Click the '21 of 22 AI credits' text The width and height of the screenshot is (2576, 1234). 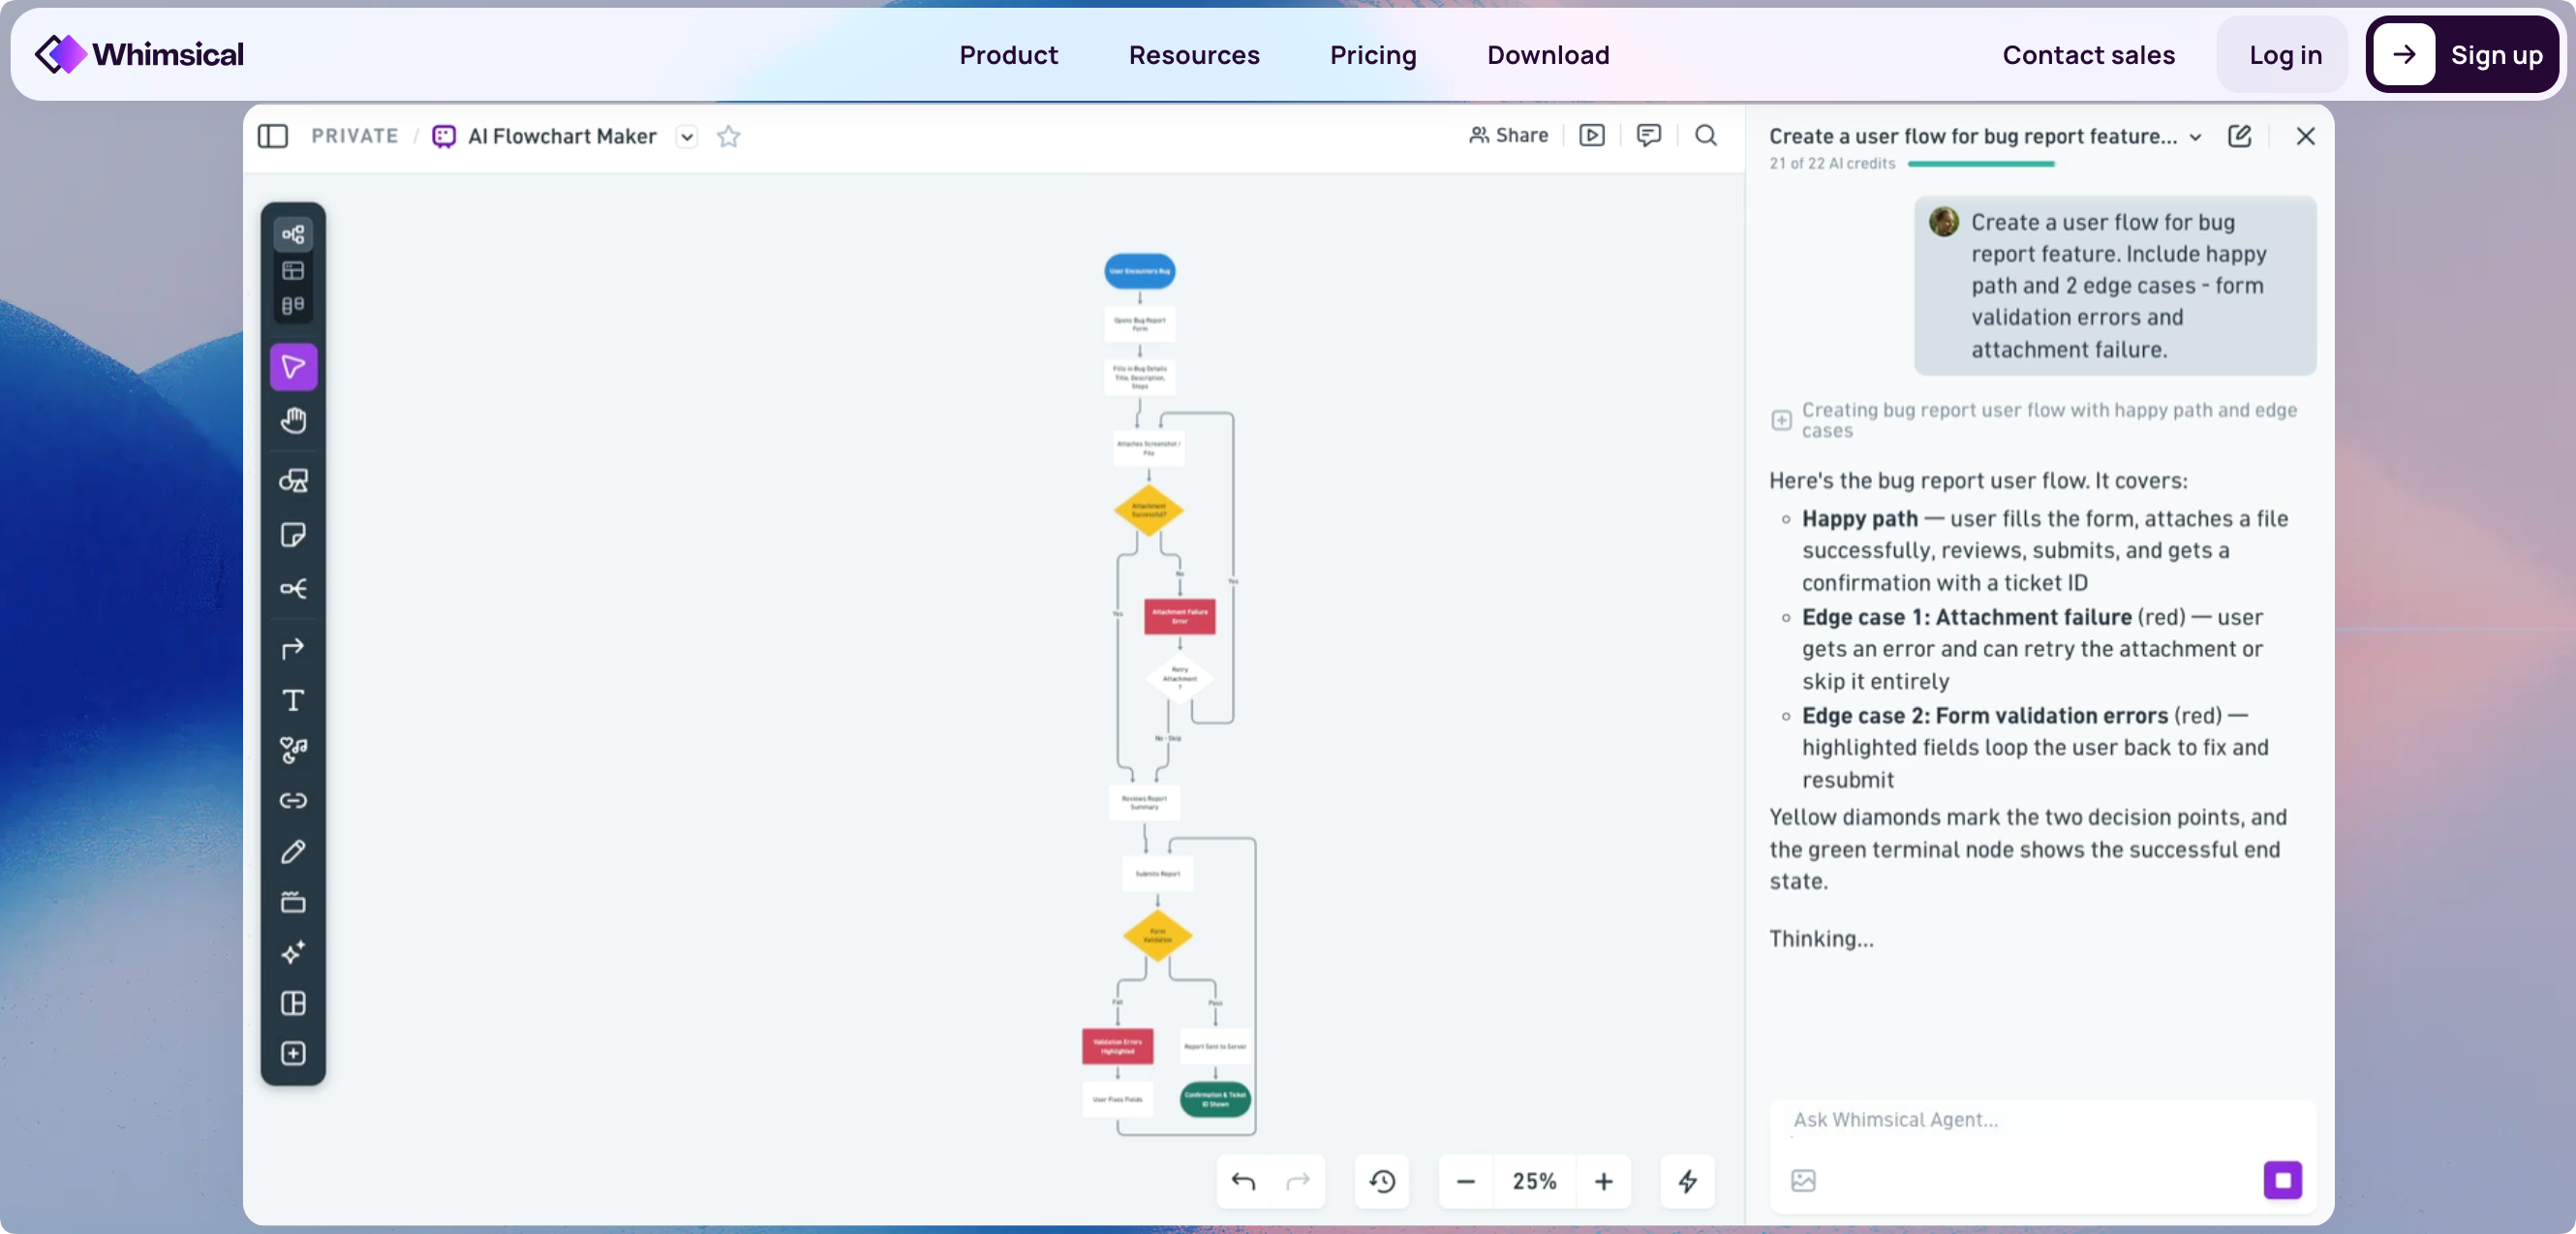click(x=1832, y=164)
